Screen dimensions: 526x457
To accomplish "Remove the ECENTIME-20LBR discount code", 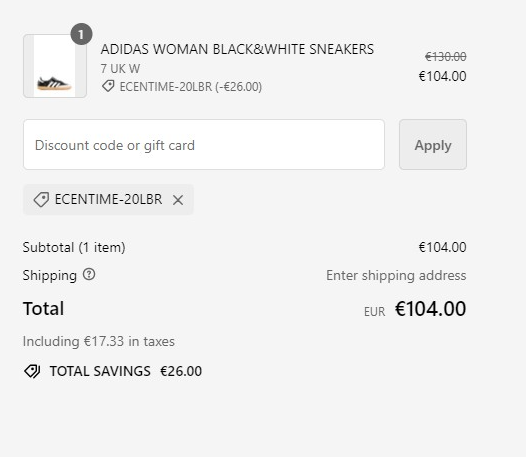I will tap(178, 200).
